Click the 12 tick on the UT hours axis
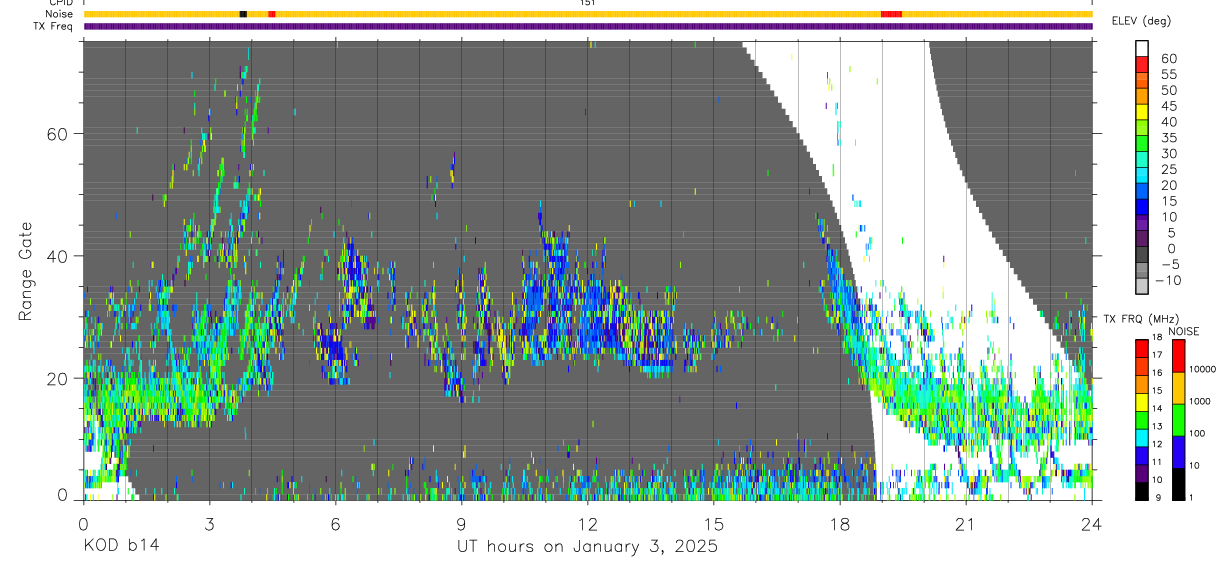1228x567 pixels. pos(588,524)
